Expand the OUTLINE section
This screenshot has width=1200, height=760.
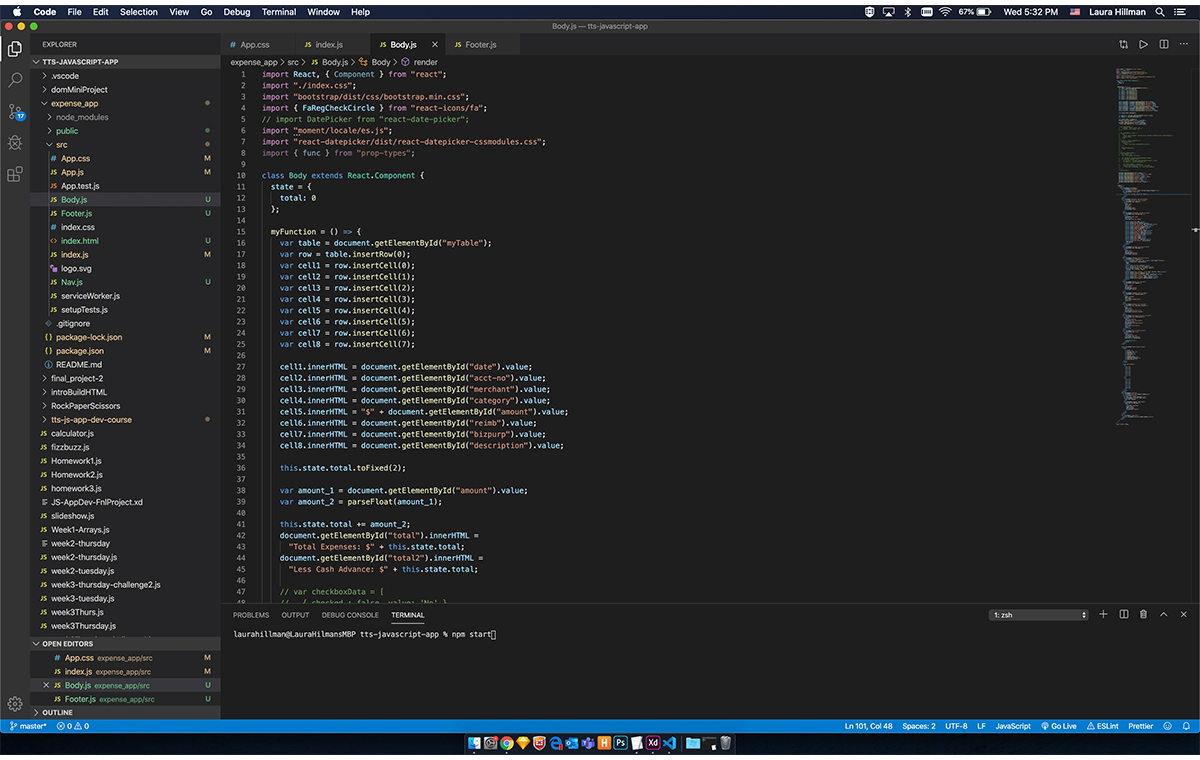(57, 712)
